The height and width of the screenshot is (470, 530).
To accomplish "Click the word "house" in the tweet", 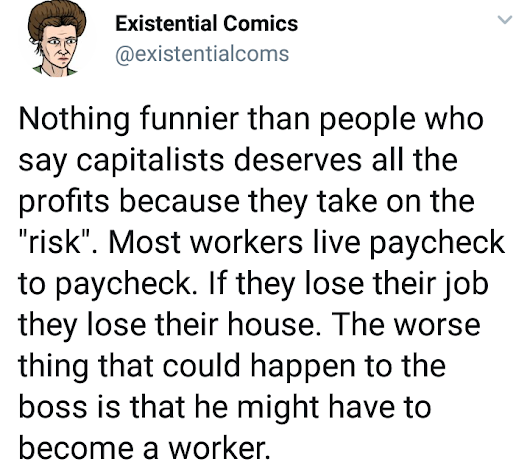I will (270, 325).
